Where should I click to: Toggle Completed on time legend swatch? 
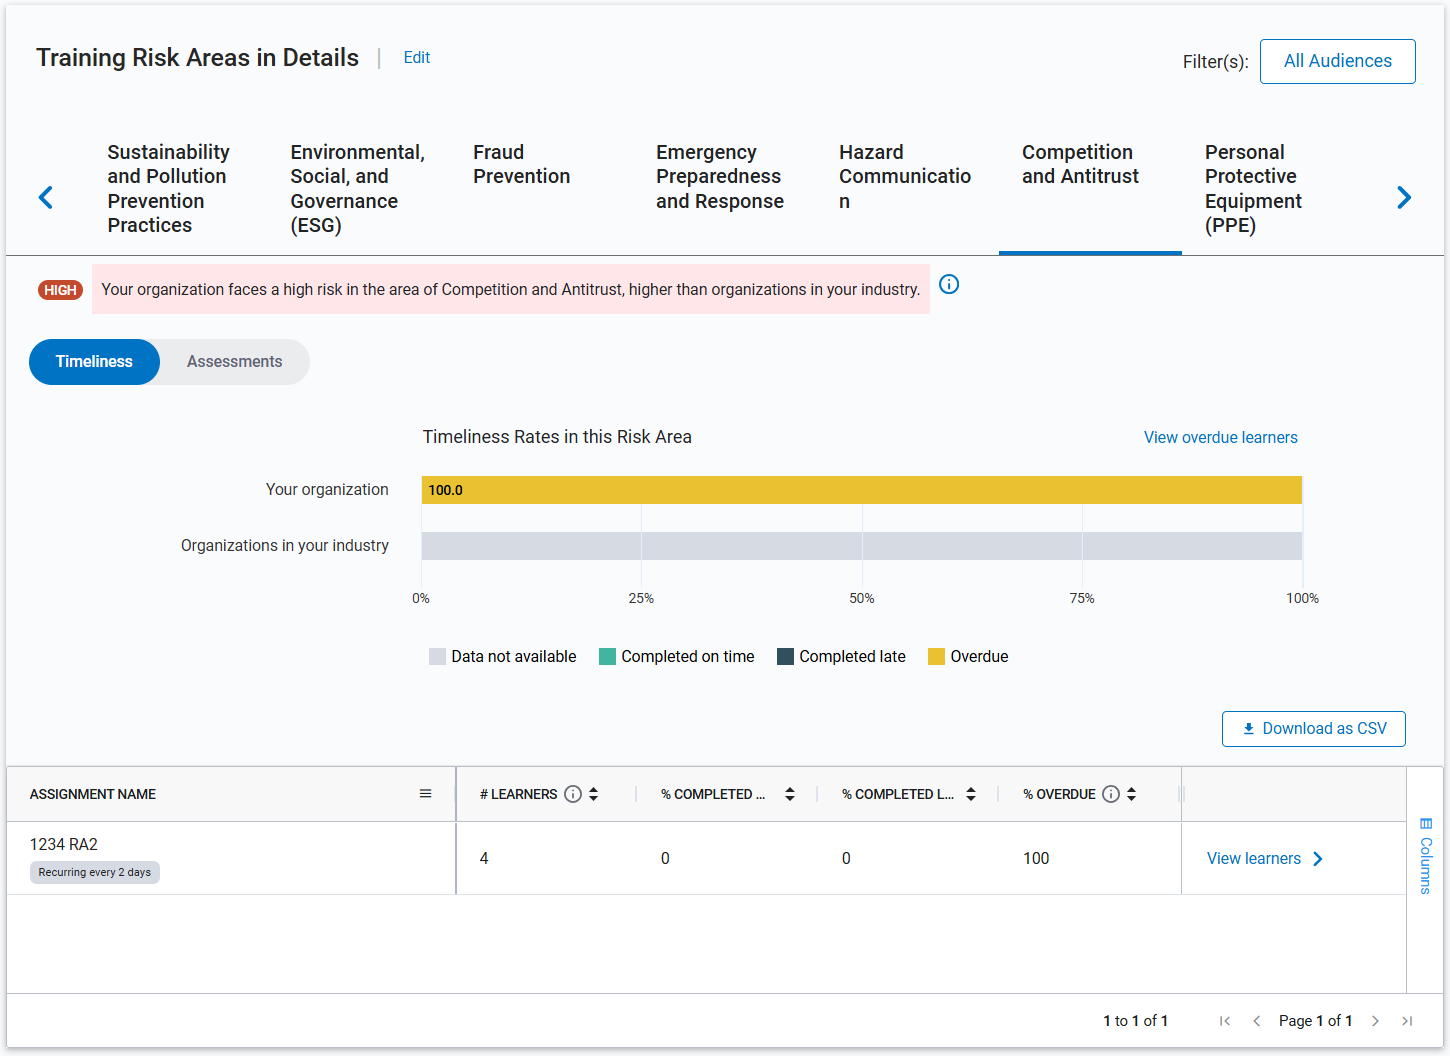(607, 657)
